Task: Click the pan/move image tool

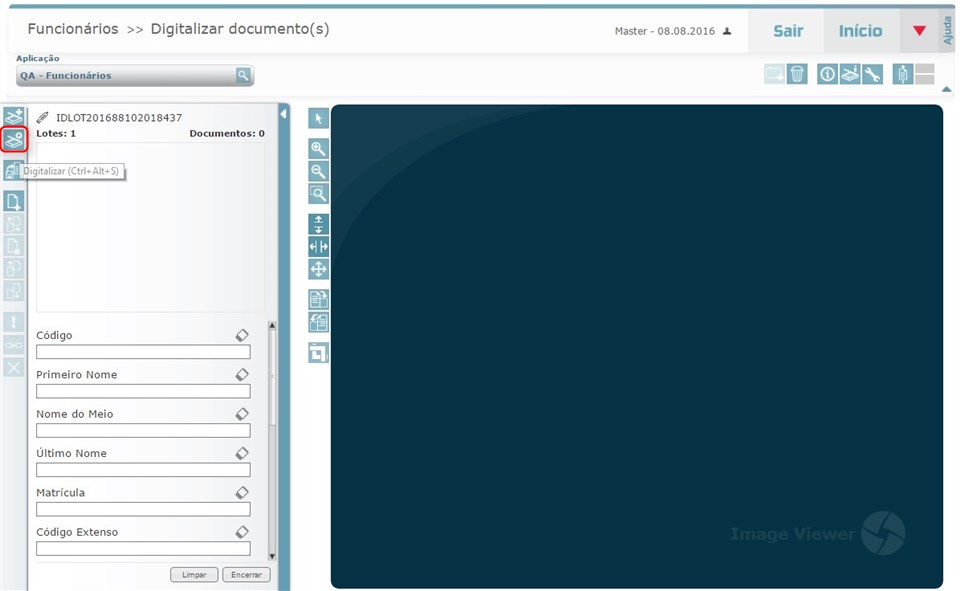Action: (317, 268)
